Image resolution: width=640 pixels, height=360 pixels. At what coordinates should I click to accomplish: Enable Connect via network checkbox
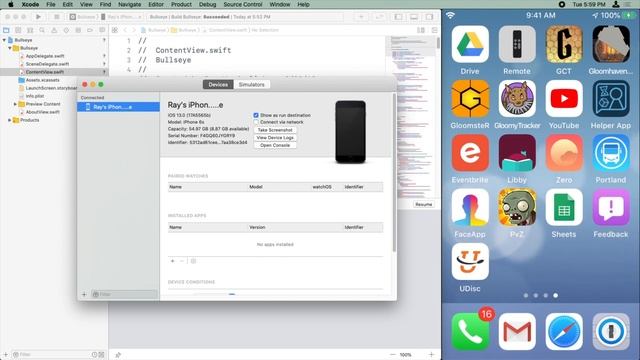pos(256,122)
